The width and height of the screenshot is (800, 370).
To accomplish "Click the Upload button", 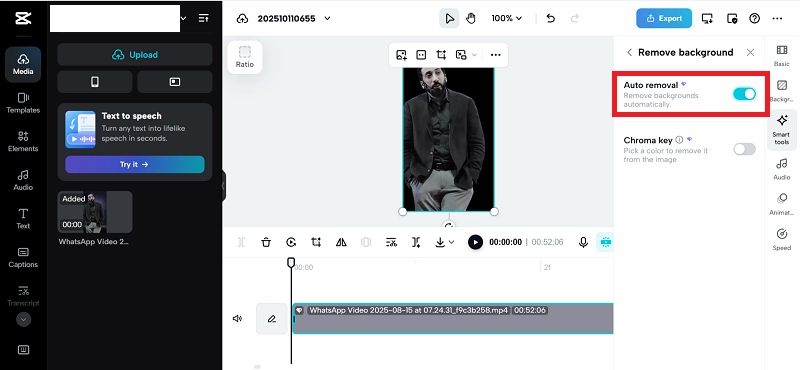I will tap(135, 55).
